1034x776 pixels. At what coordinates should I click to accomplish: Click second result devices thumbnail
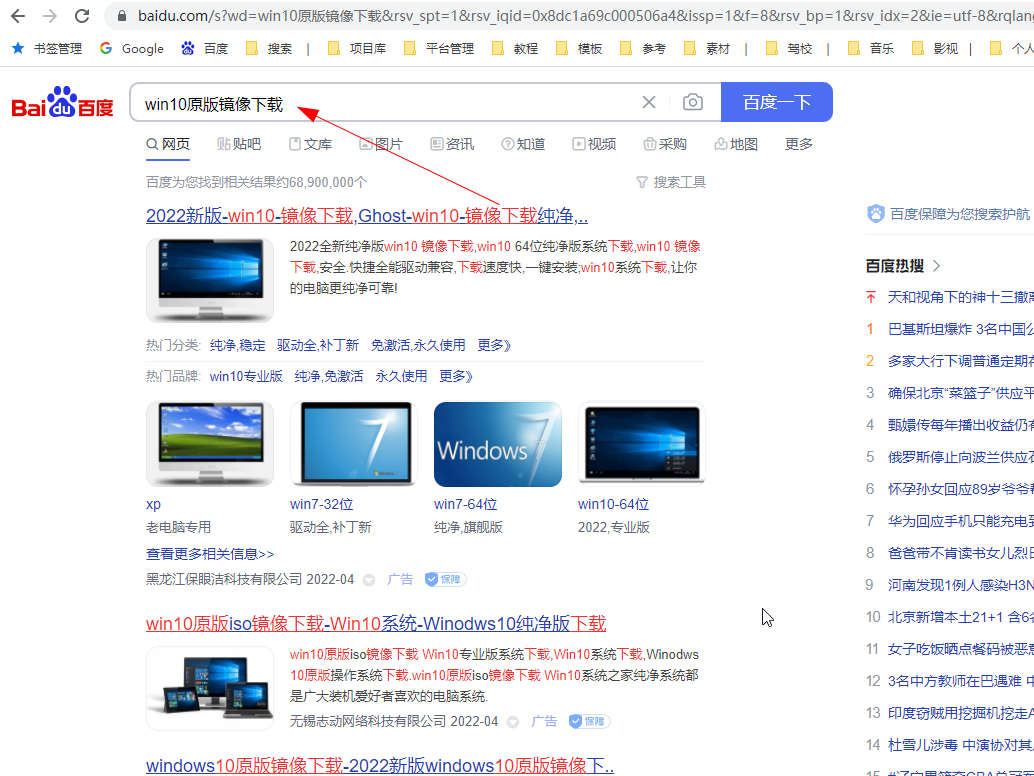pyautogui.click(x=210, y=688)
